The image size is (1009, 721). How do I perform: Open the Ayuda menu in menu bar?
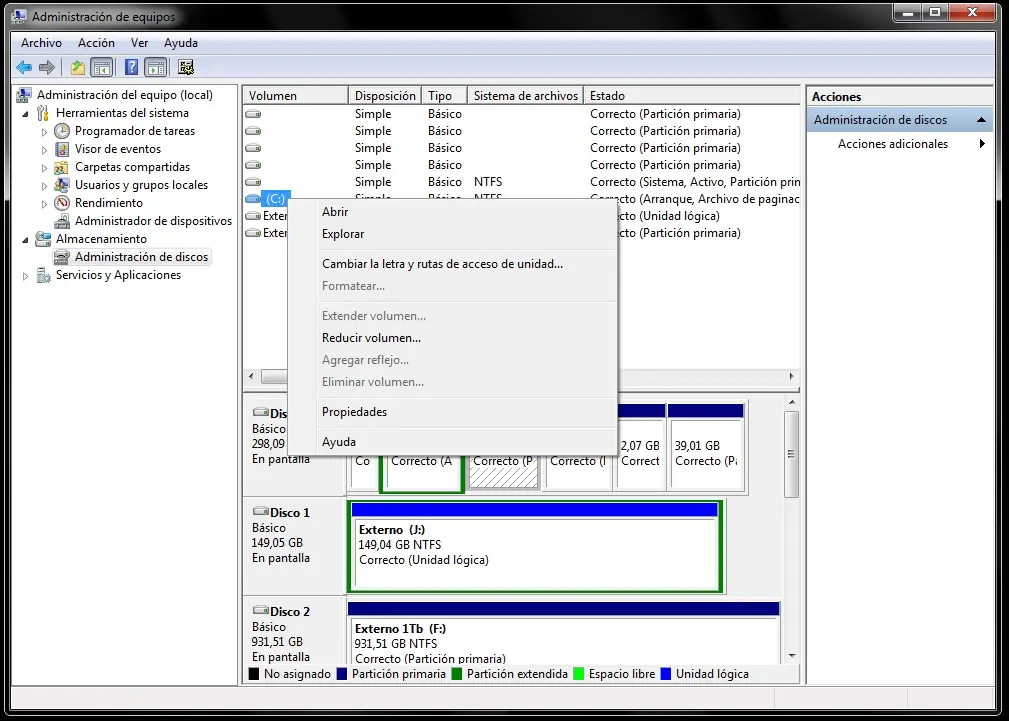(181, 43)
